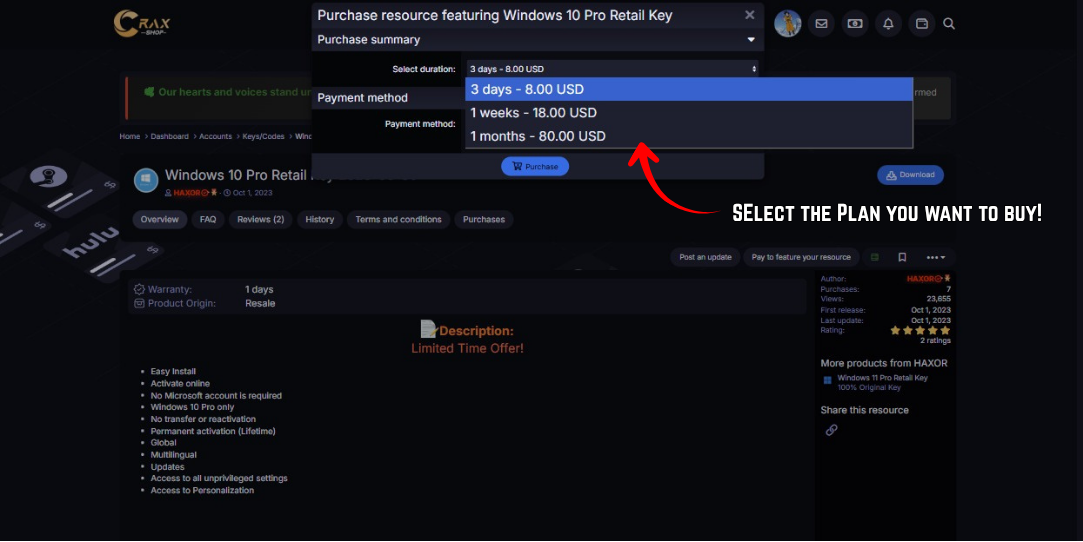Open the messages envelope icon

click(x=821, y=23)
